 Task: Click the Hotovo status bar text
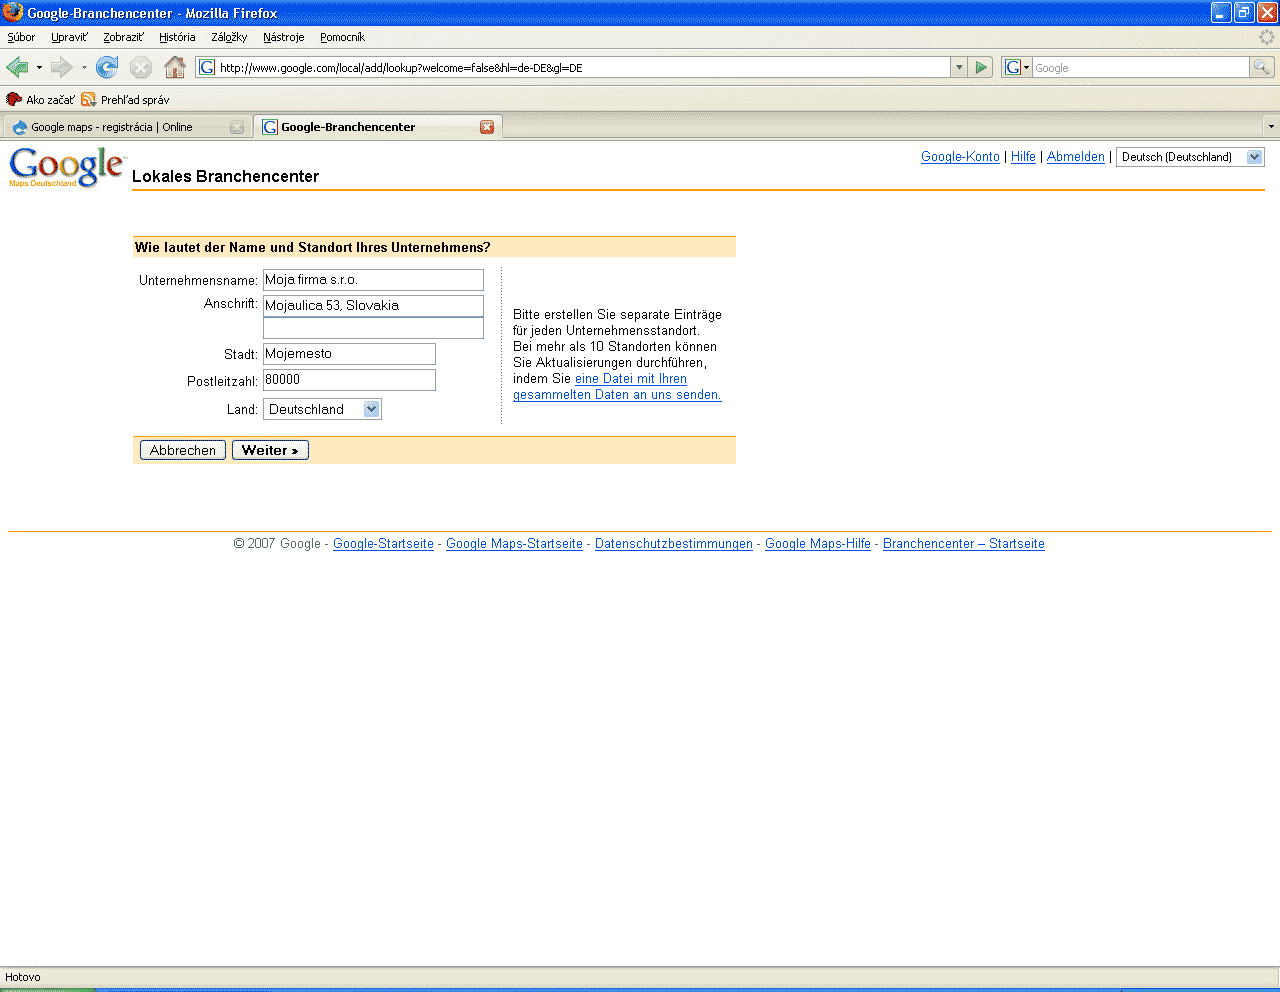23,977
